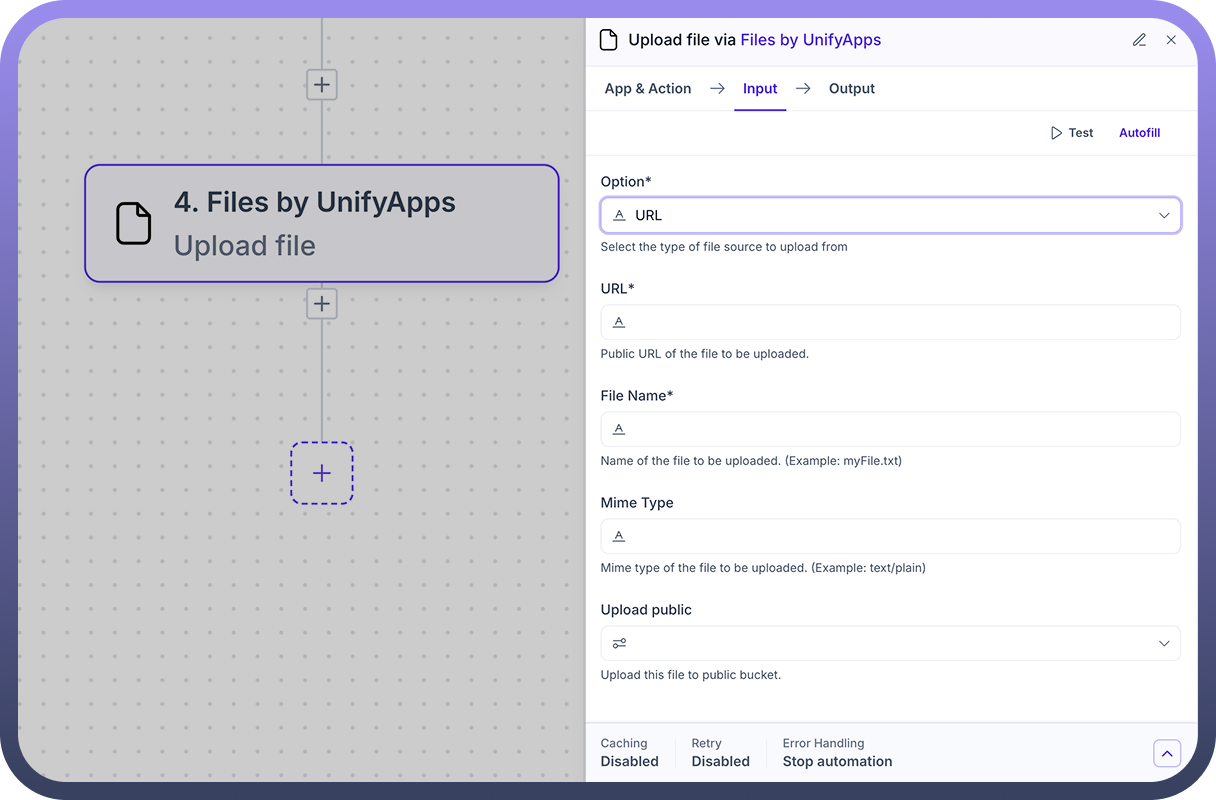
Task: Open the Option dropdown showing URL
Action: (x=890, y=215)
